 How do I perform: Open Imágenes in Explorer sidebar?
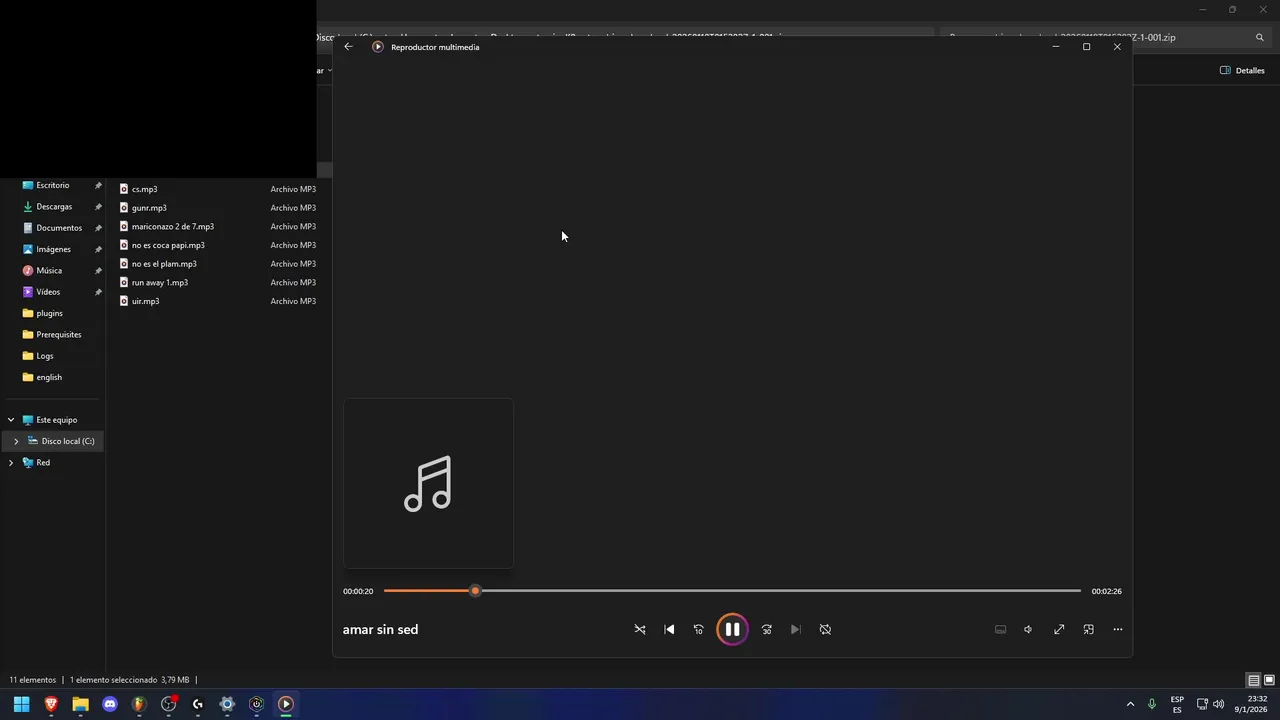tap(53, 249)
